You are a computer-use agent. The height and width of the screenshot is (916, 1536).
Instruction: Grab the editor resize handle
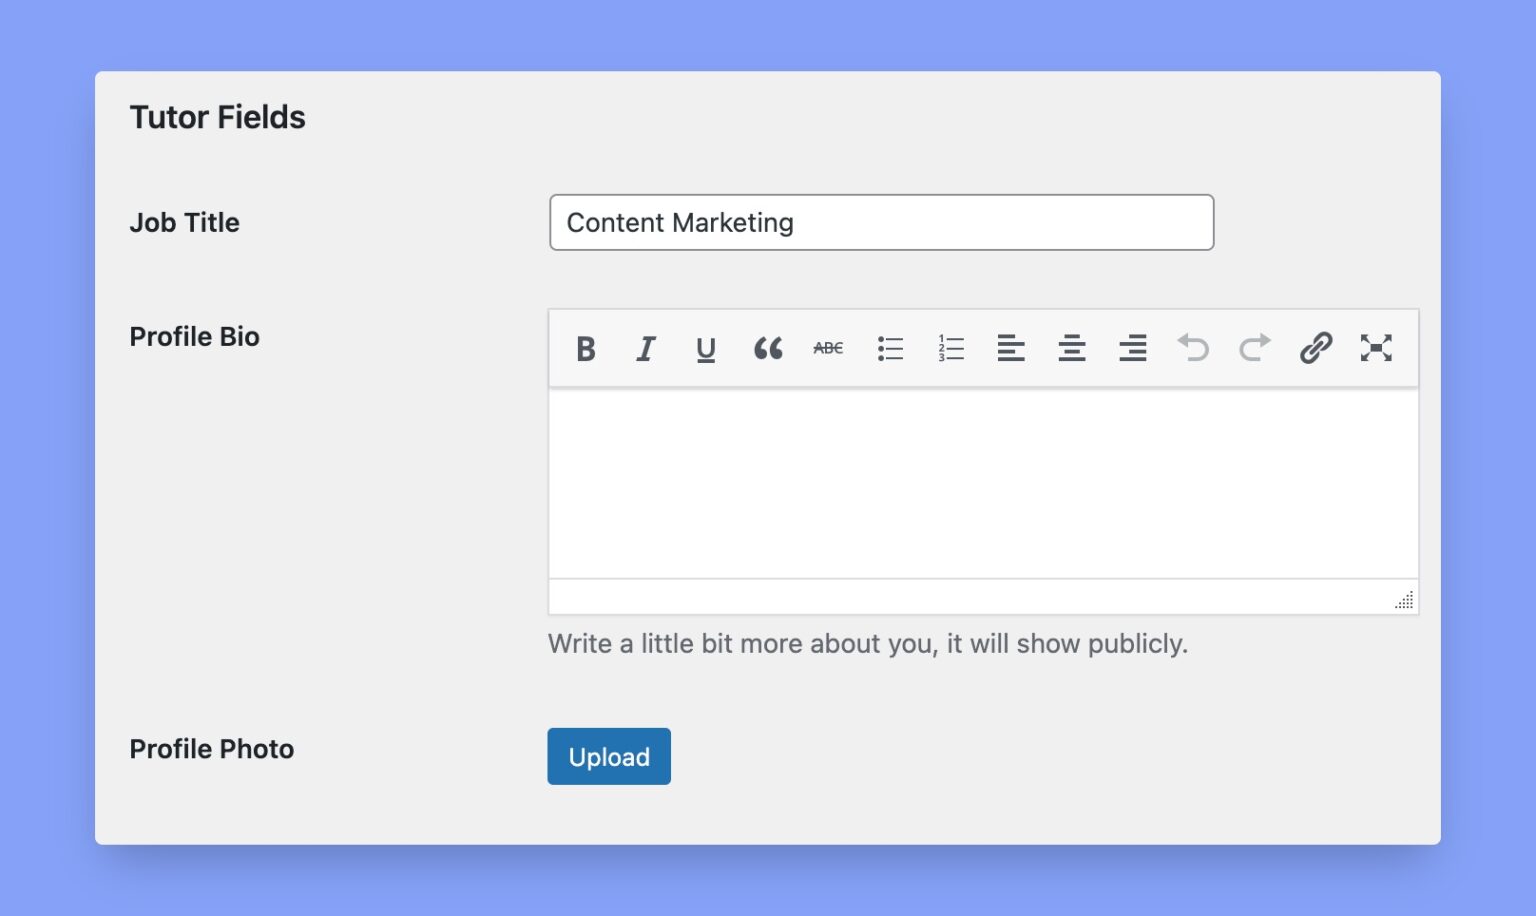(1405, 600)
